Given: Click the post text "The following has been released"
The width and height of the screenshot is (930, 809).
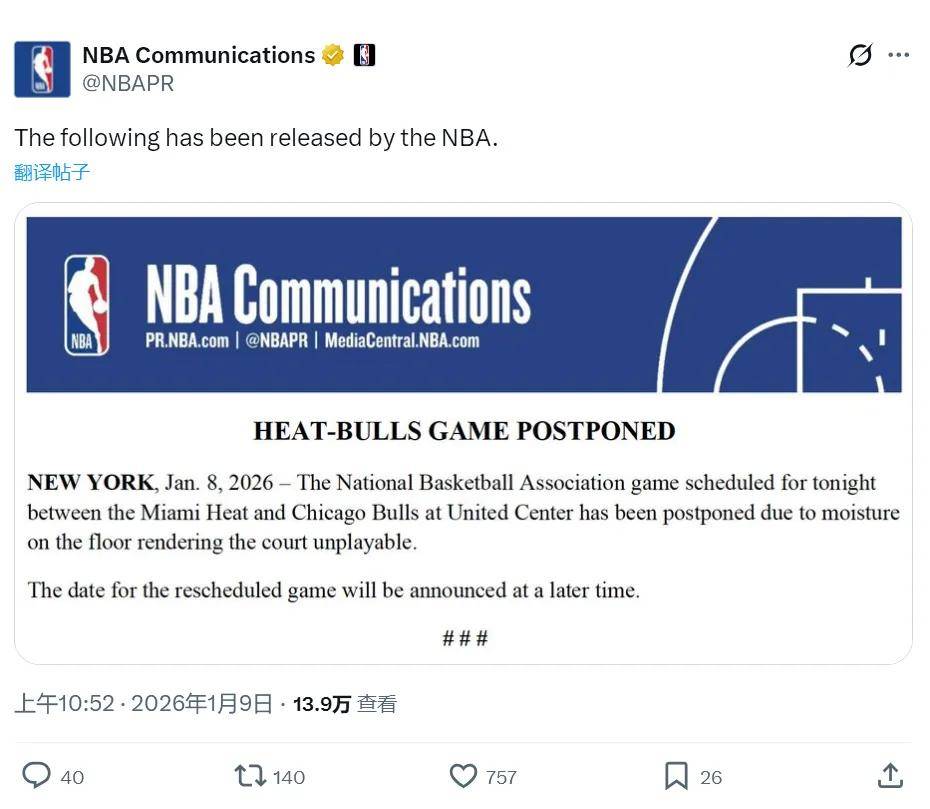Looking at the screenshot, I should 256,137.
